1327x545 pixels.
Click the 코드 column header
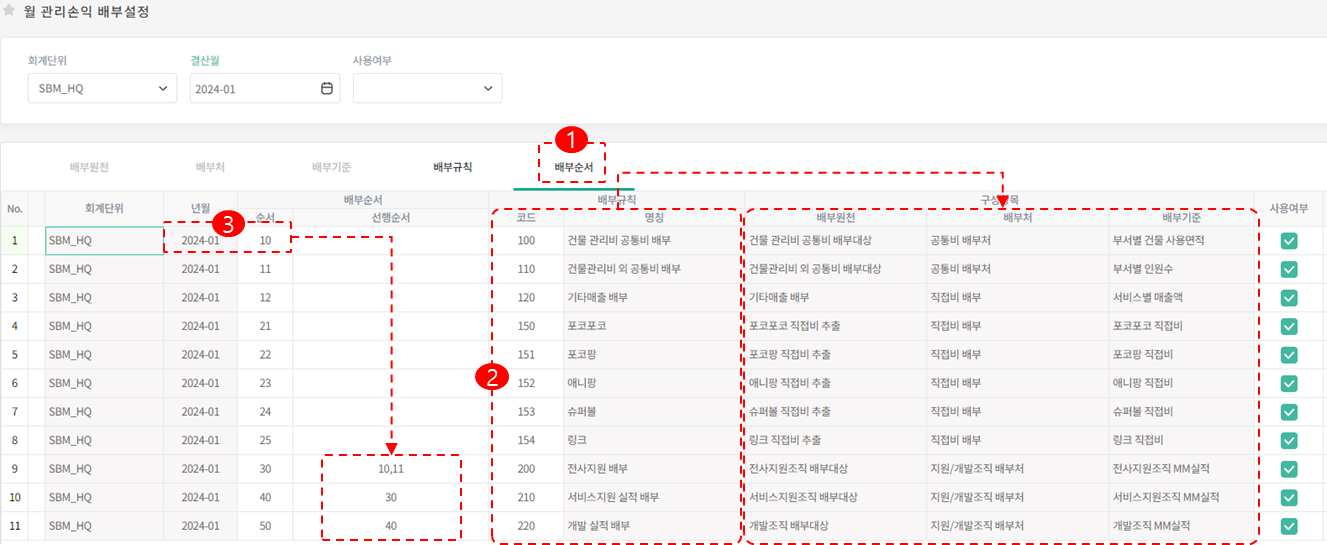pos(526,217)
